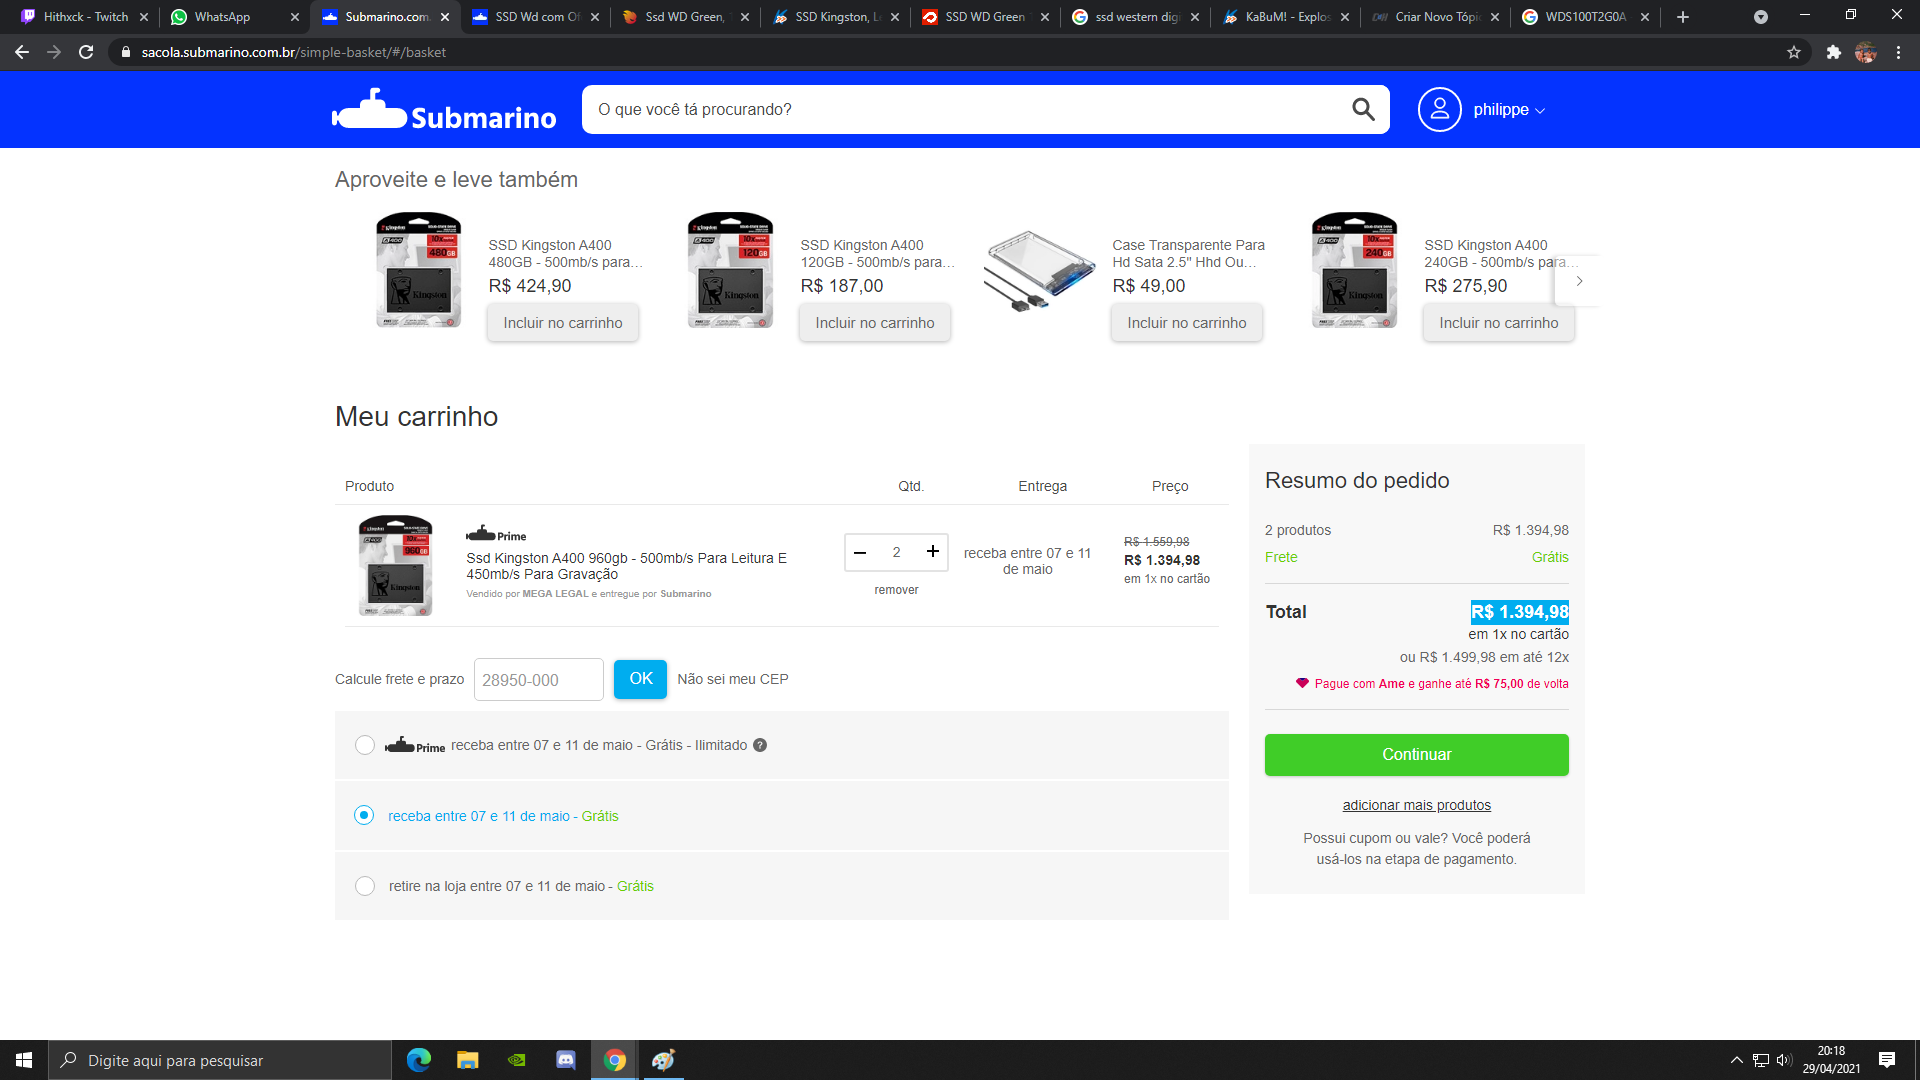1920x1080 pixels.
Task: Click 'Não sei meu CEP' link
Action: pyautogui.click(x=733, y=679)
